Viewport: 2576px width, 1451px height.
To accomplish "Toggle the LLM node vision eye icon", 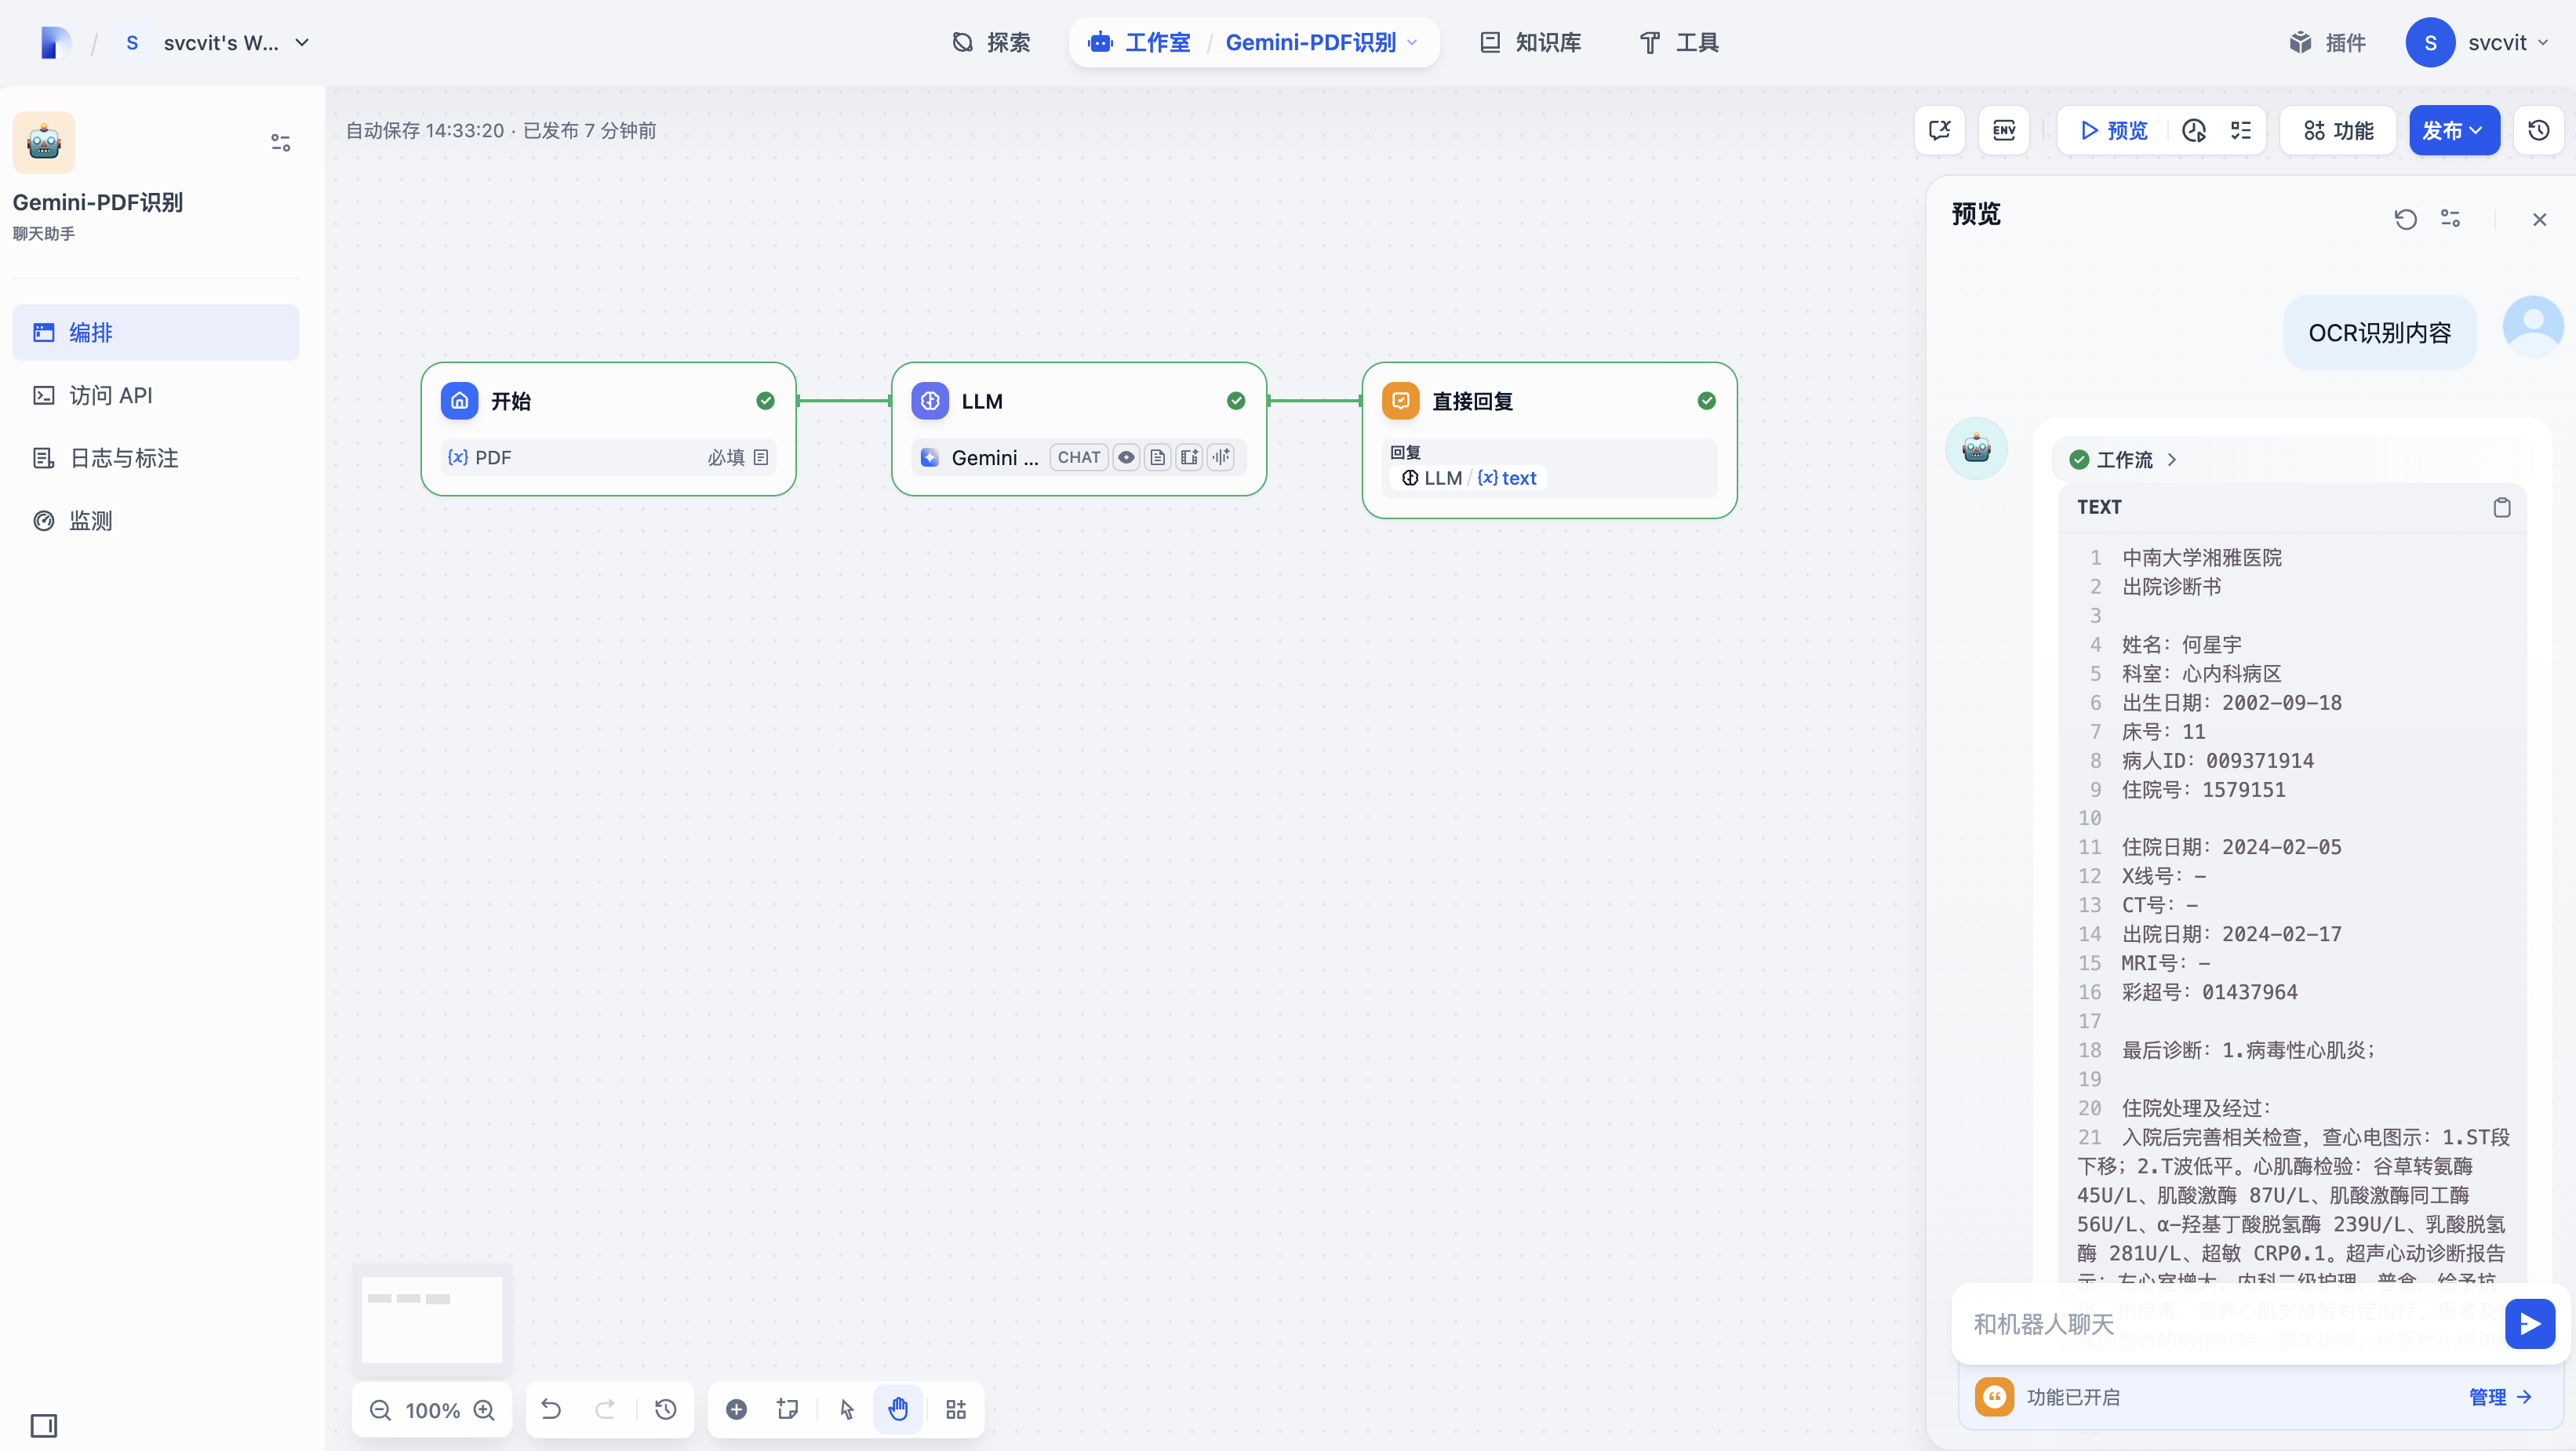I will [x=1126, y=457].
